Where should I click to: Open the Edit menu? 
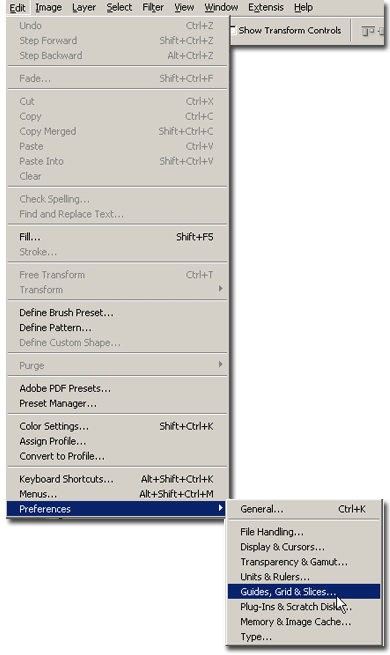18,8
